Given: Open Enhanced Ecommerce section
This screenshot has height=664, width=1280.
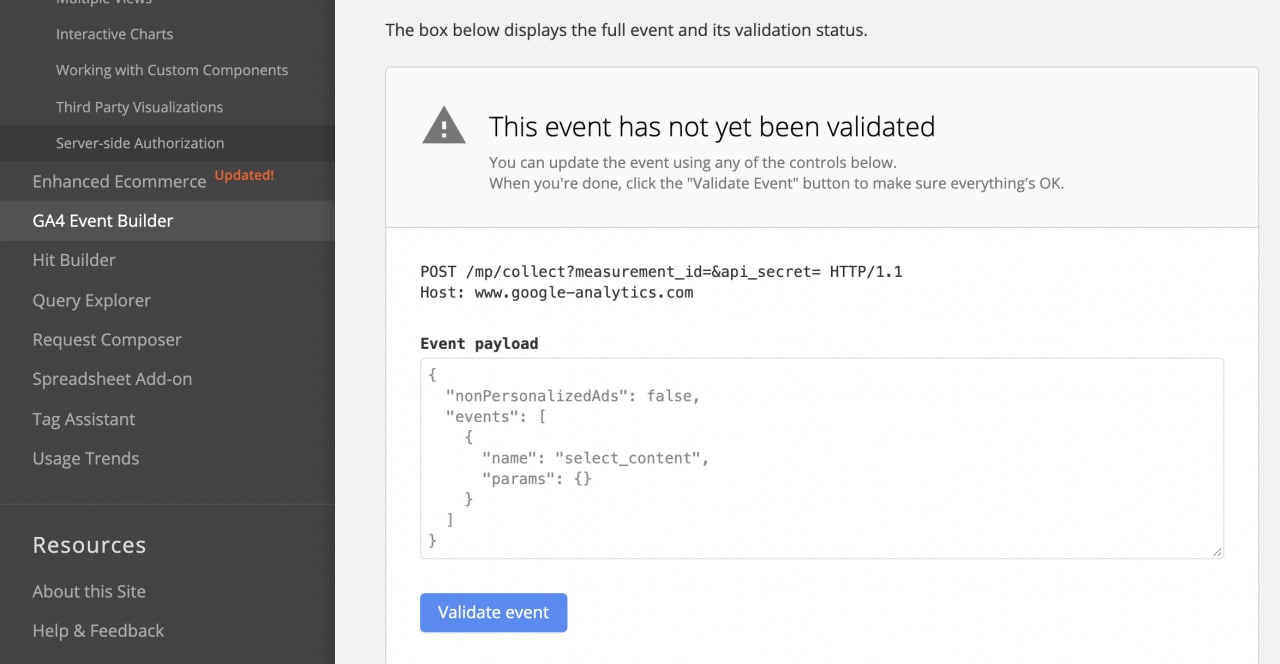Looking at the screenshot, I should (x=119, y=182).
